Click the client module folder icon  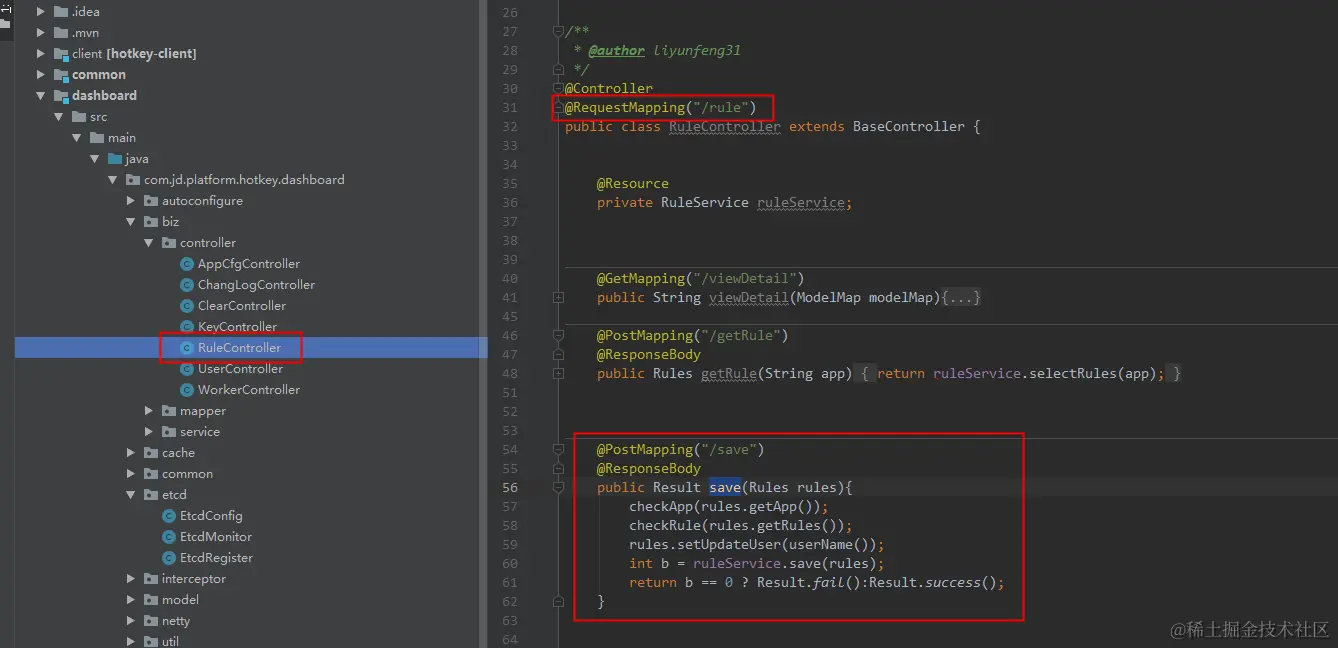[60, 54]
